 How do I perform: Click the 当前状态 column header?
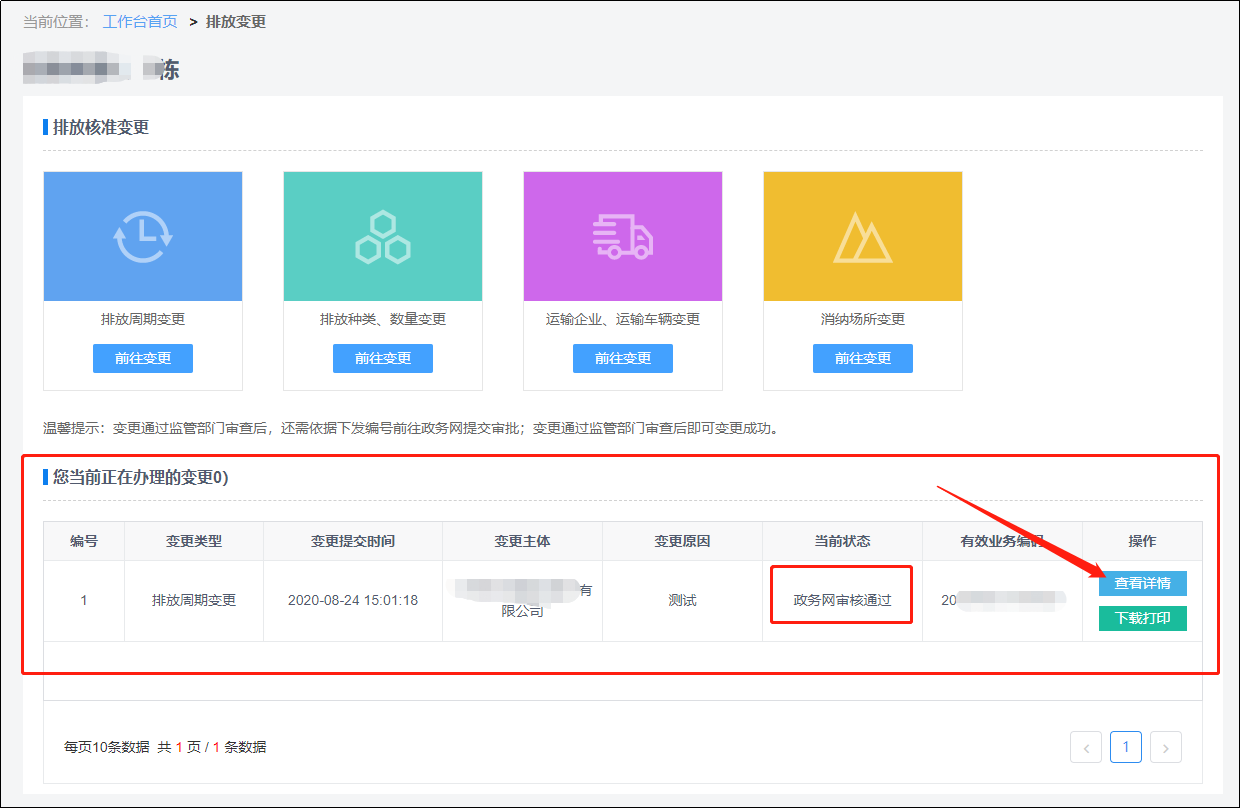(842, 541)
